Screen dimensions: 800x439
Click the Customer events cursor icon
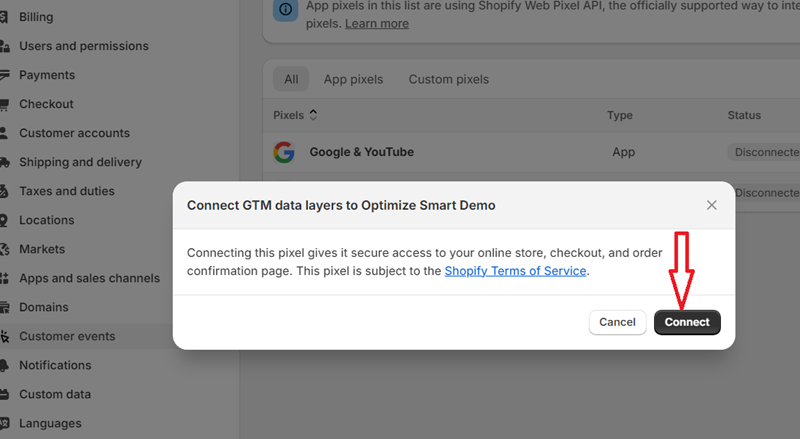(x=4, y=337)
